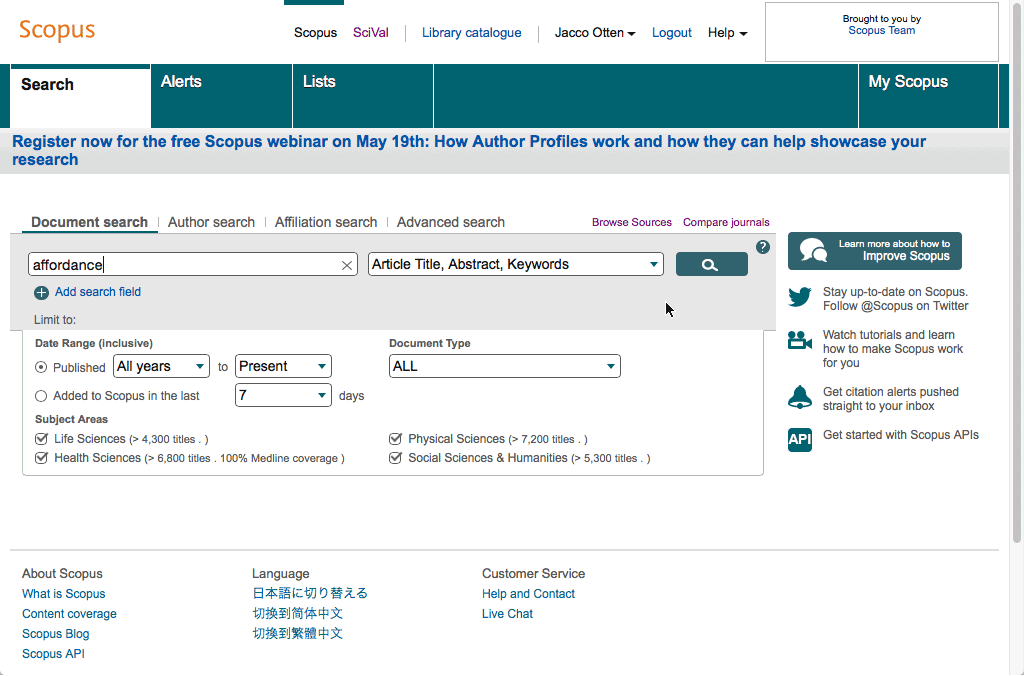Click the Twitter bird icon
The width and height of the screenshot is (1024, 676).
point(800,297)
